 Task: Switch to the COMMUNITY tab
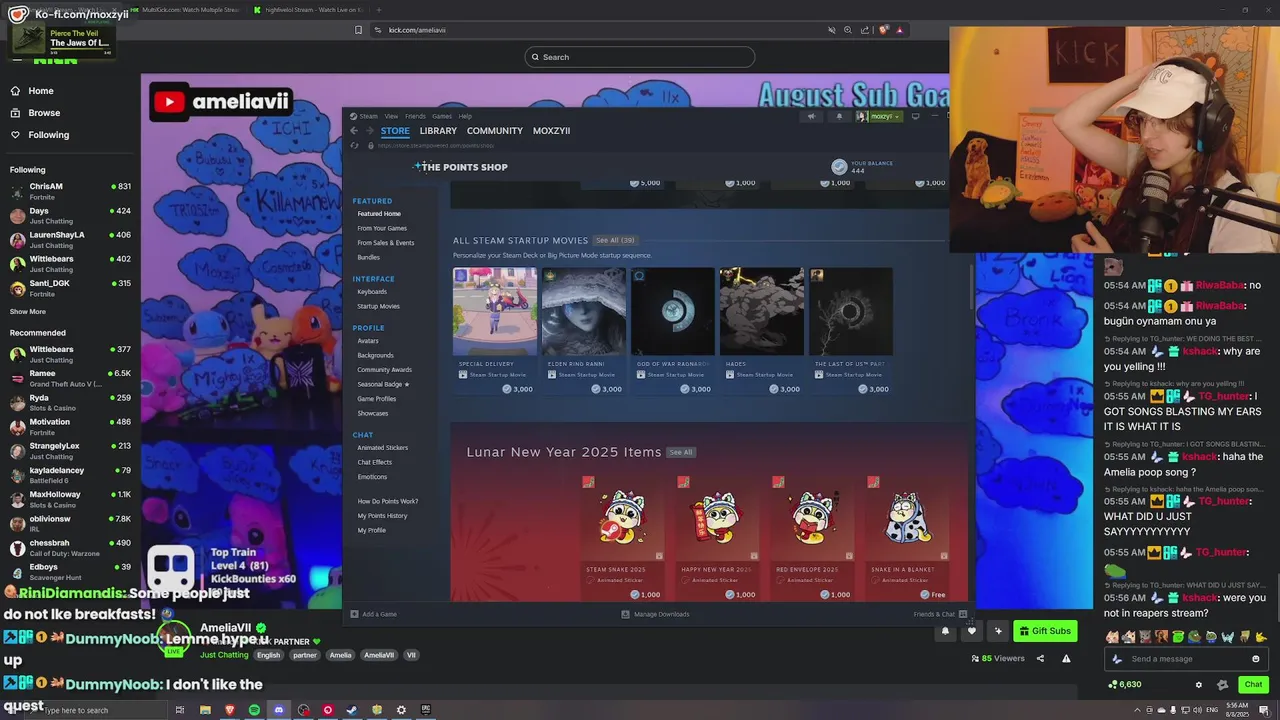[495, 131]
